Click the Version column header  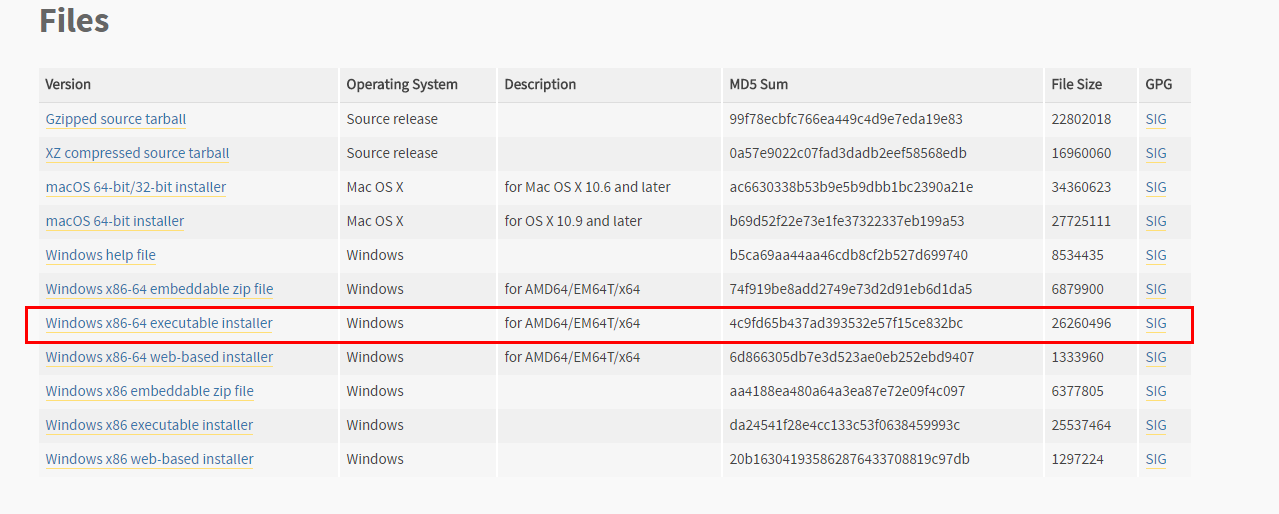68,84
